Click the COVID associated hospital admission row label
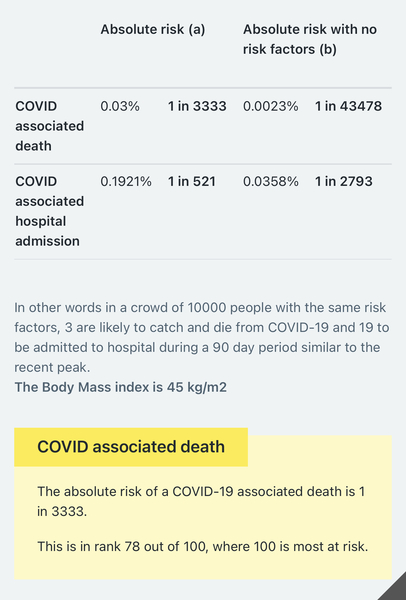 coord(50,211)
